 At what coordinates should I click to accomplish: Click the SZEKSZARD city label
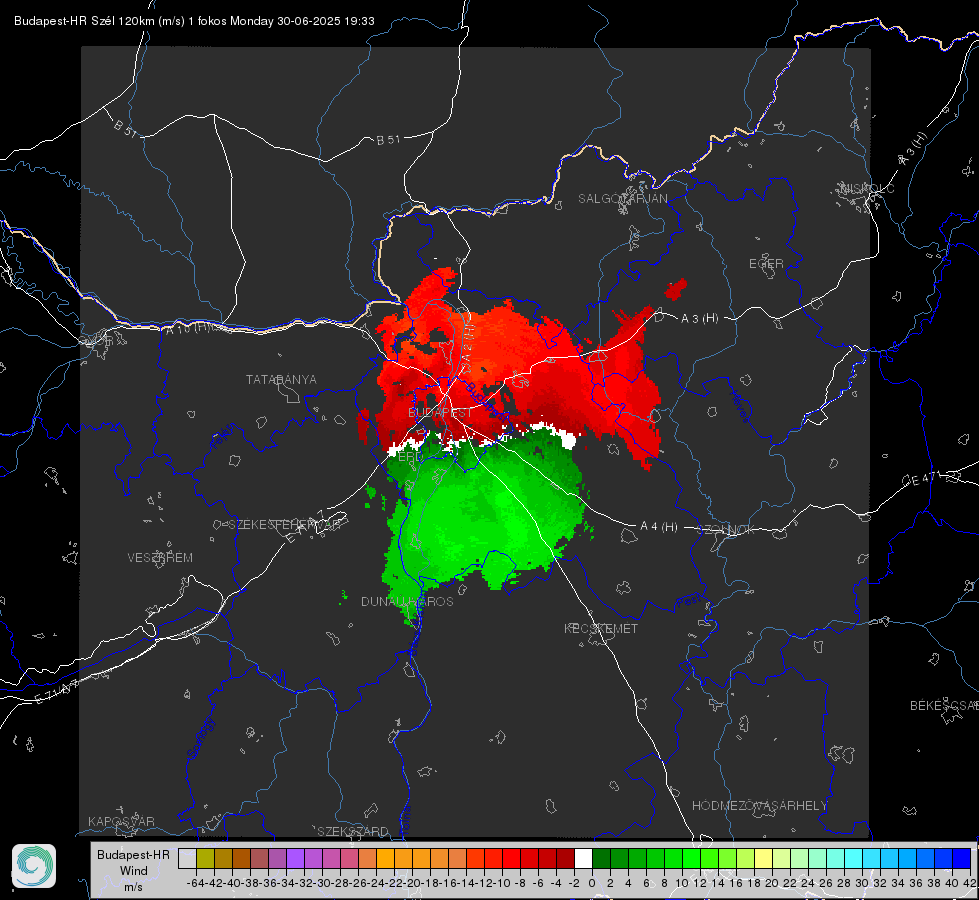353,831
